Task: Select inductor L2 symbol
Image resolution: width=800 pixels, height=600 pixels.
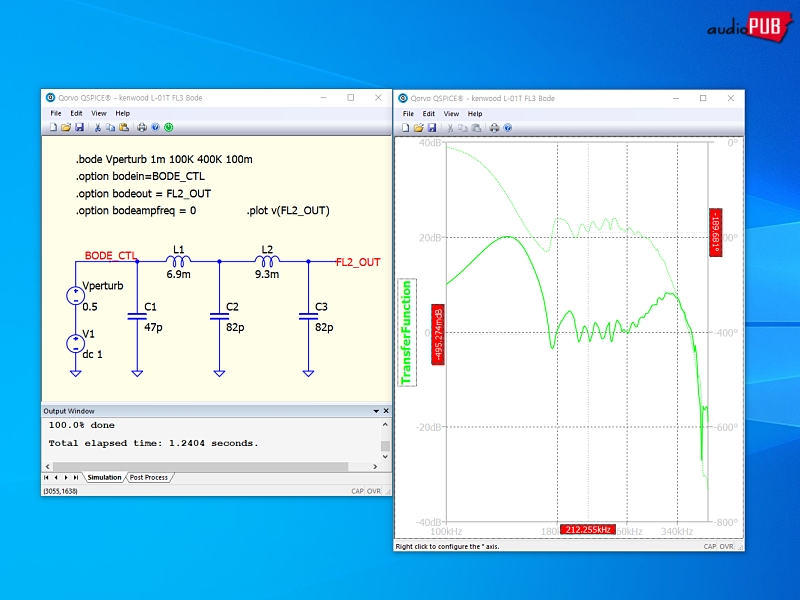Action: [267, 261]
